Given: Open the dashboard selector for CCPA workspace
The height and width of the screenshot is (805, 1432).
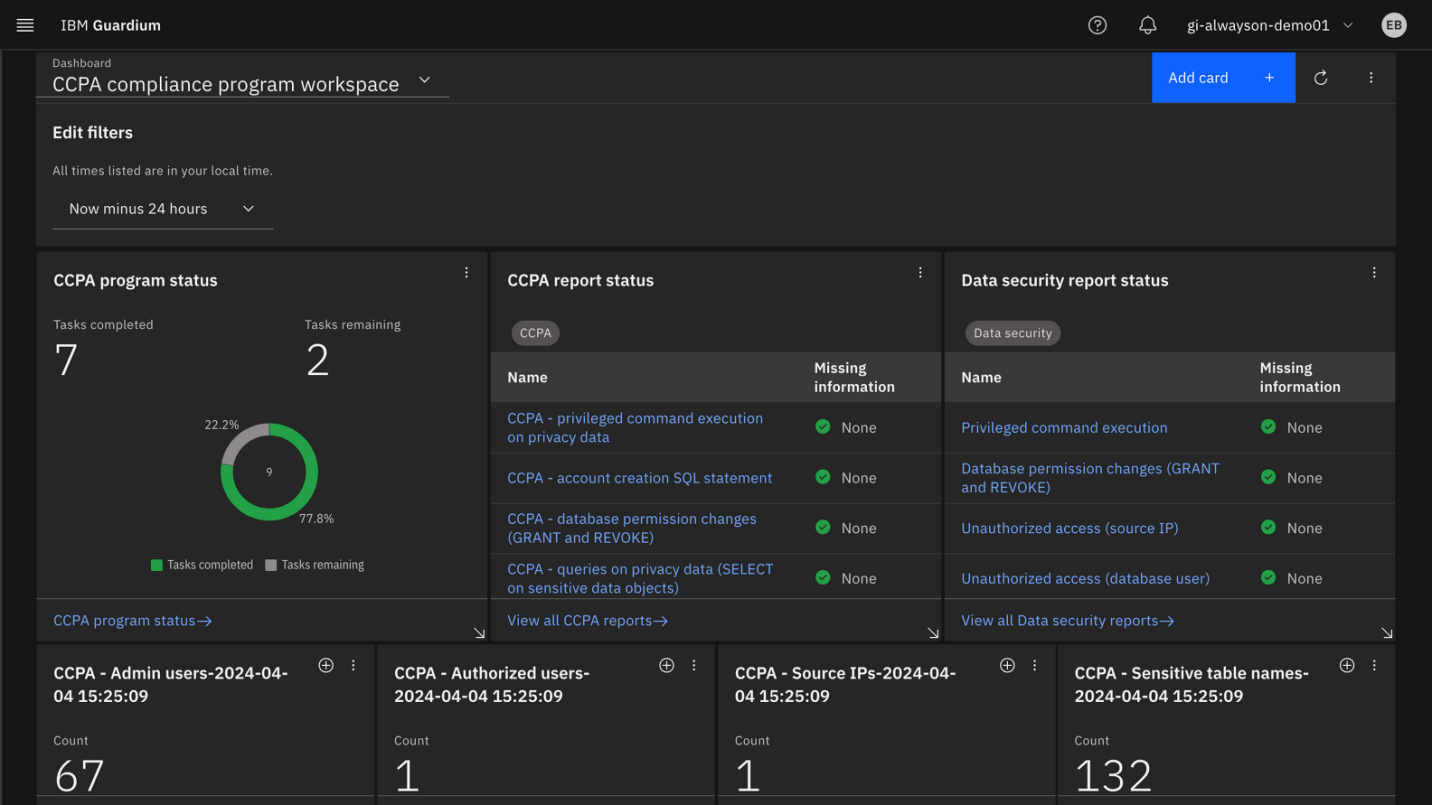Looking at the screenshot, I should click(x=424, y=79).
